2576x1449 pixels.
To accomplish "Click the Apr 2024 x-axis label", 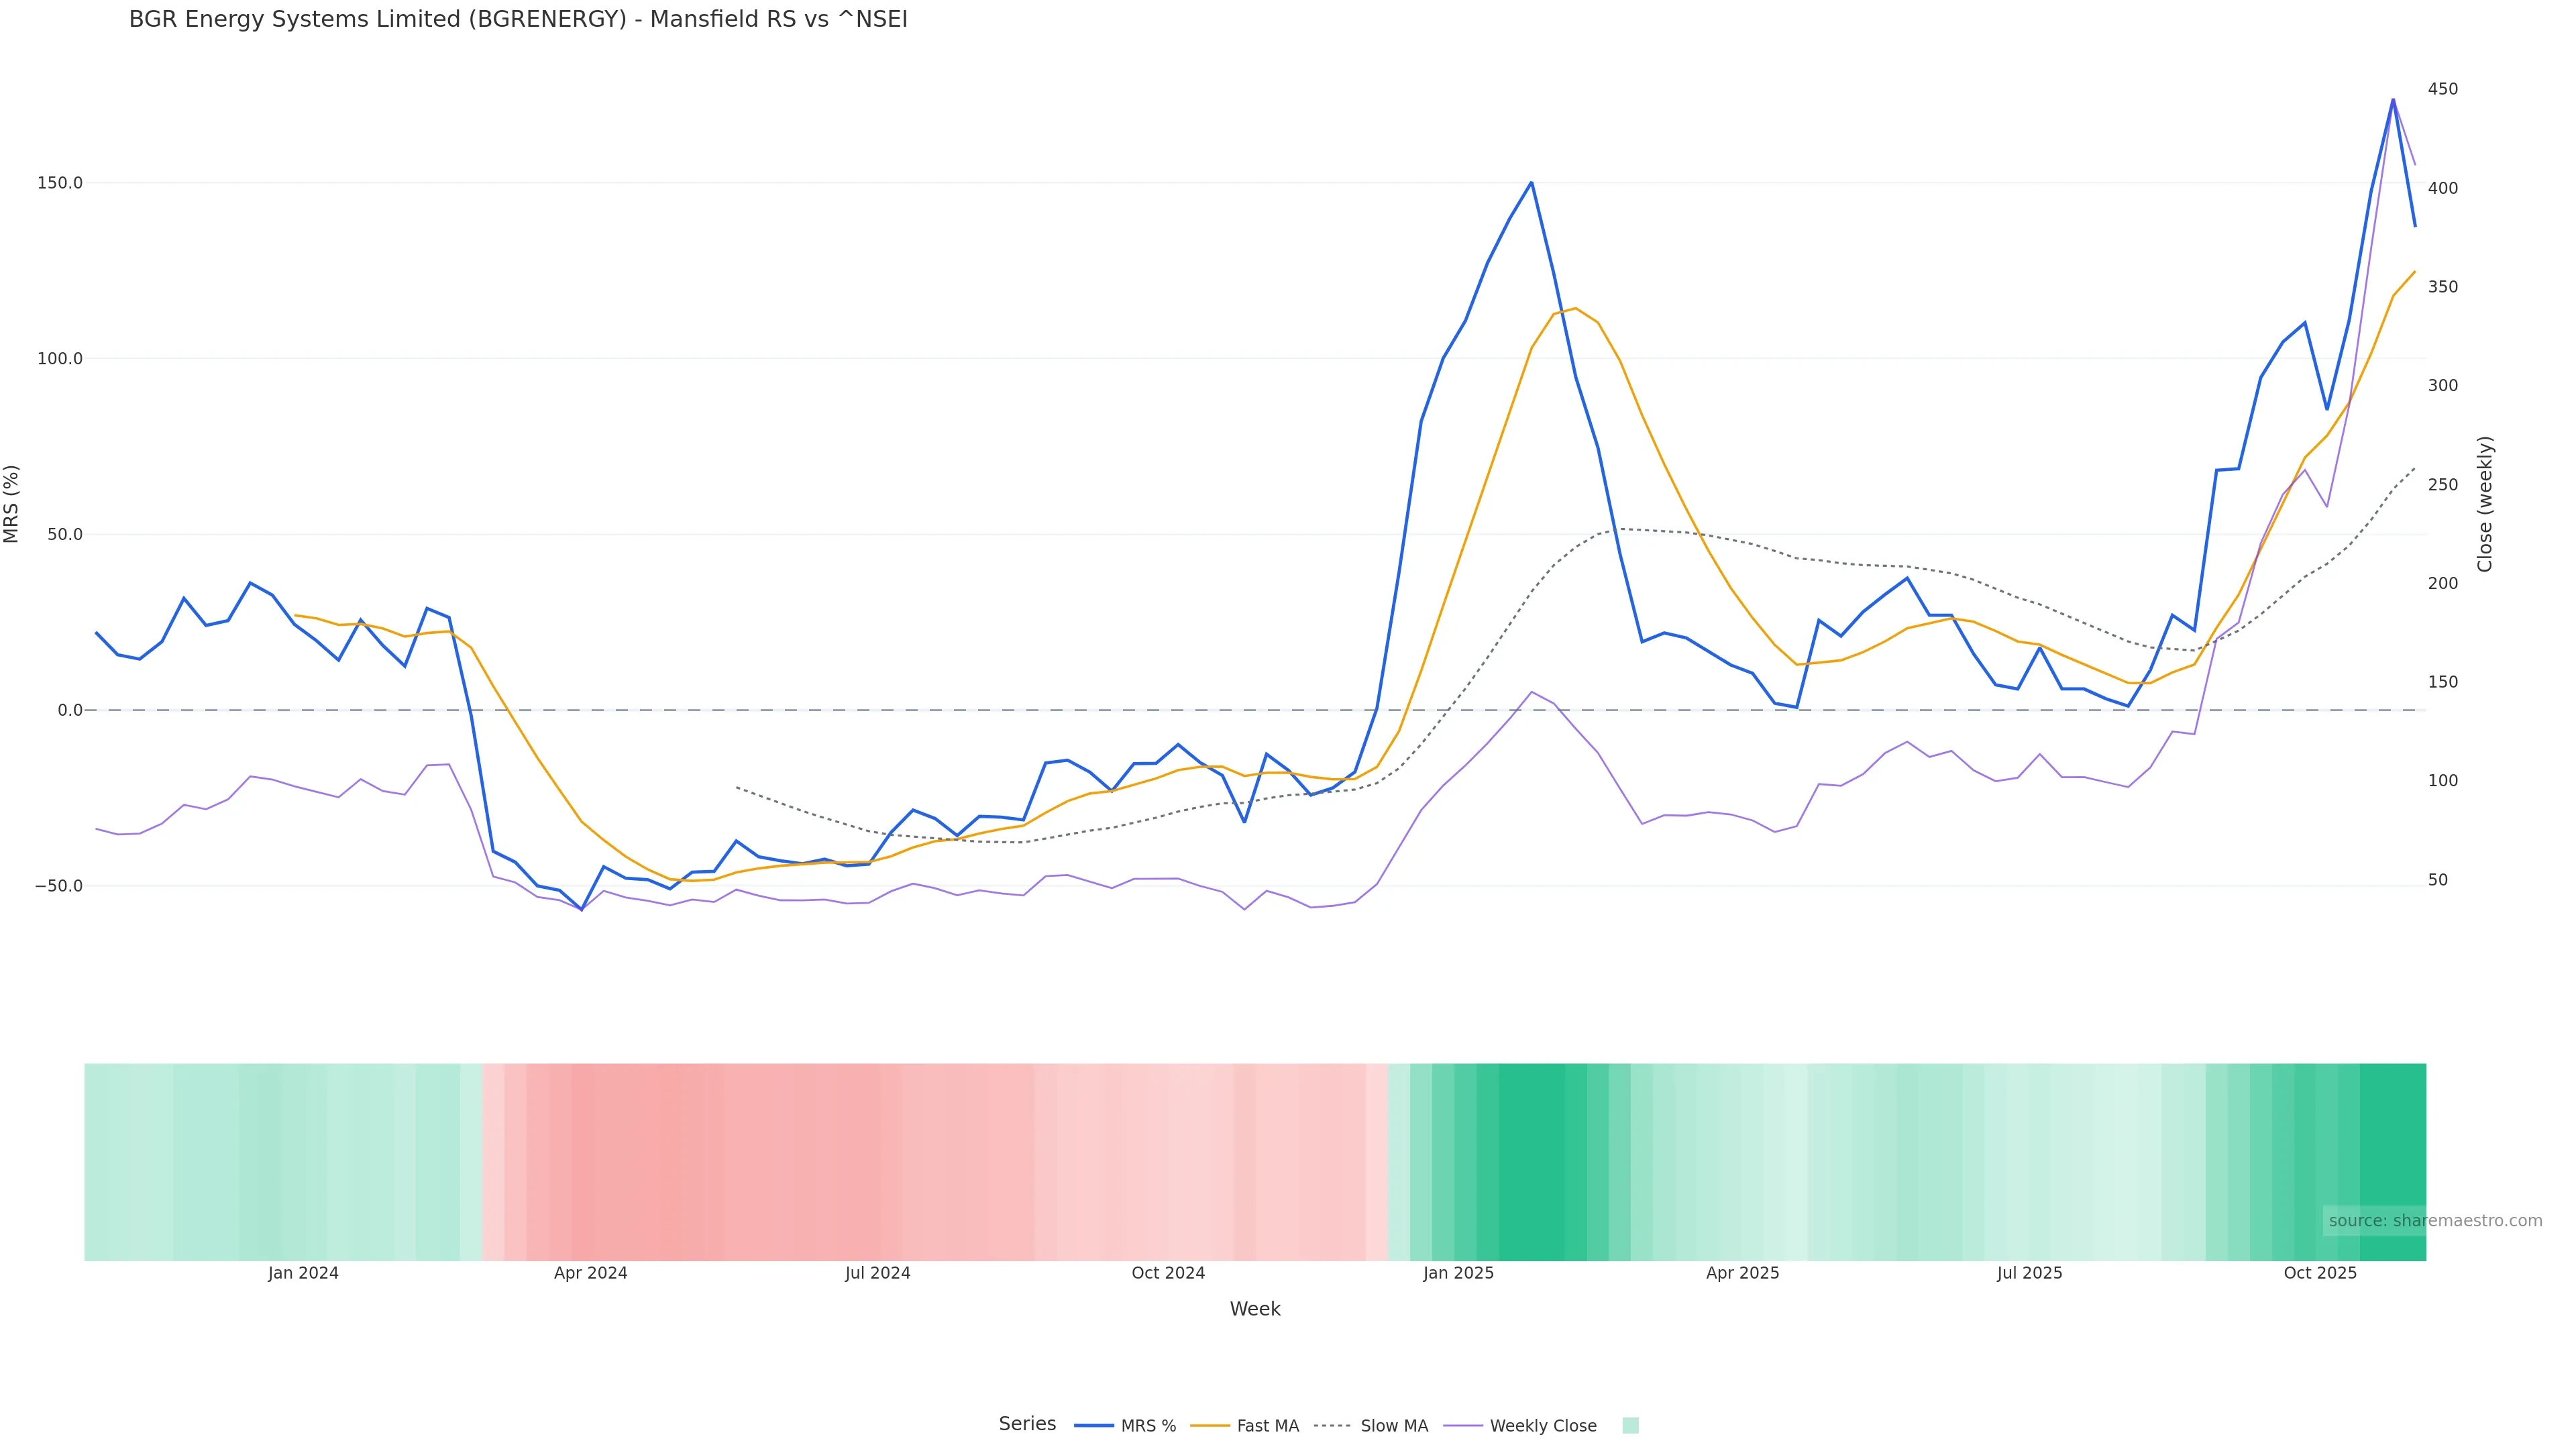I will [x=590, y=1274].
